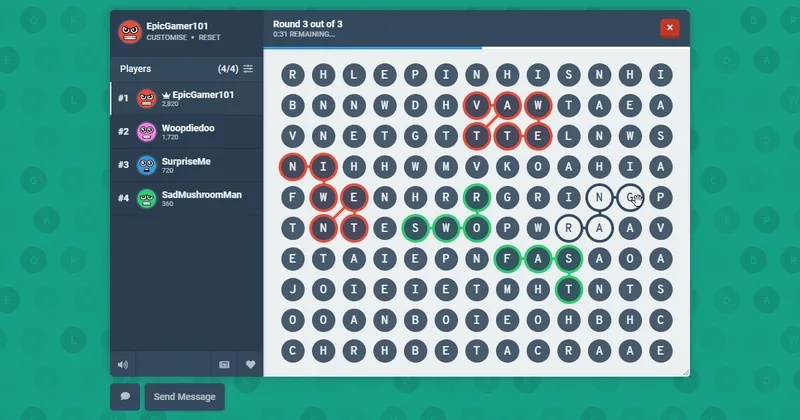800x420 pixels.
Task: Click the red avatar in the #1 player row
Action: 146,98
